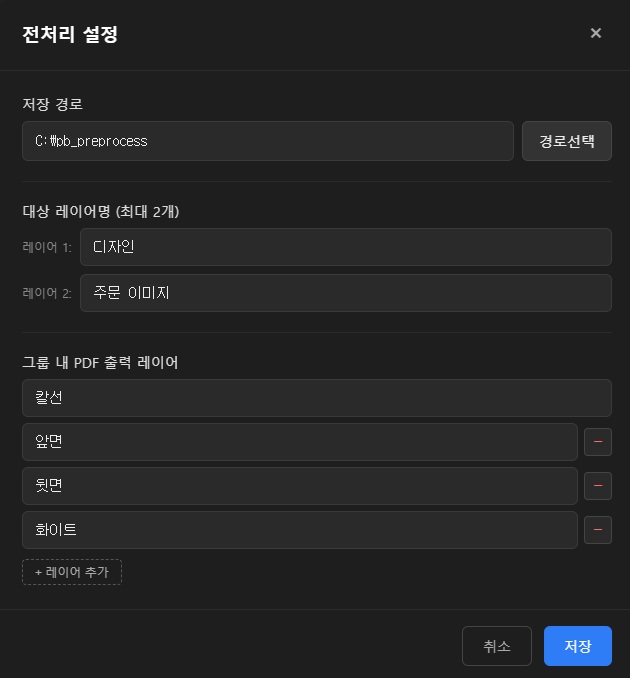Select the 저장 경로 label
Screen dimensions: 630x678
(x=52, y=104)
